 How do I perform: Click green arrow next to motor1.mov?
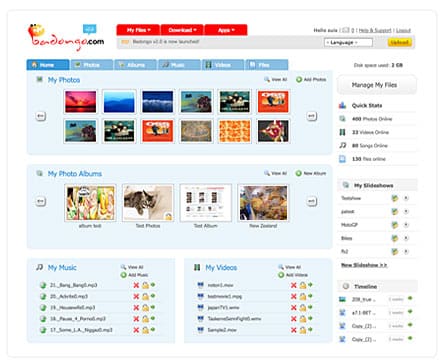[x=310, y=285]
